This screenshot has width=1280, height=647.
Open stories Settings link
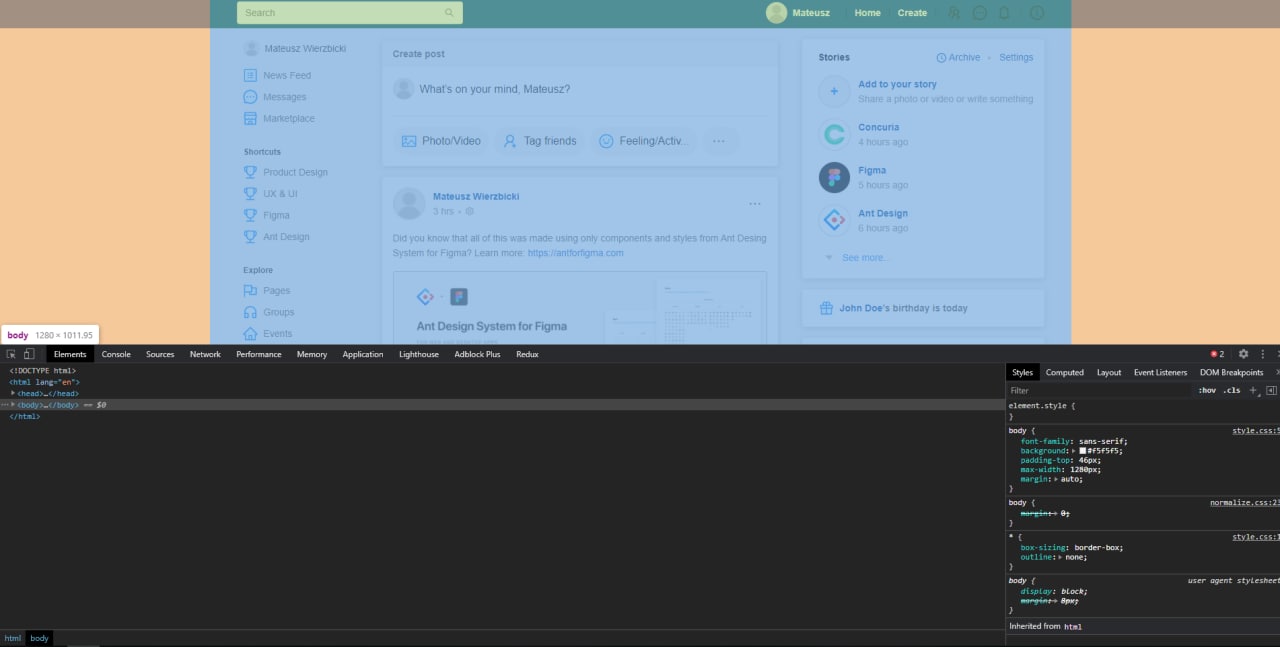[1016, 57]
